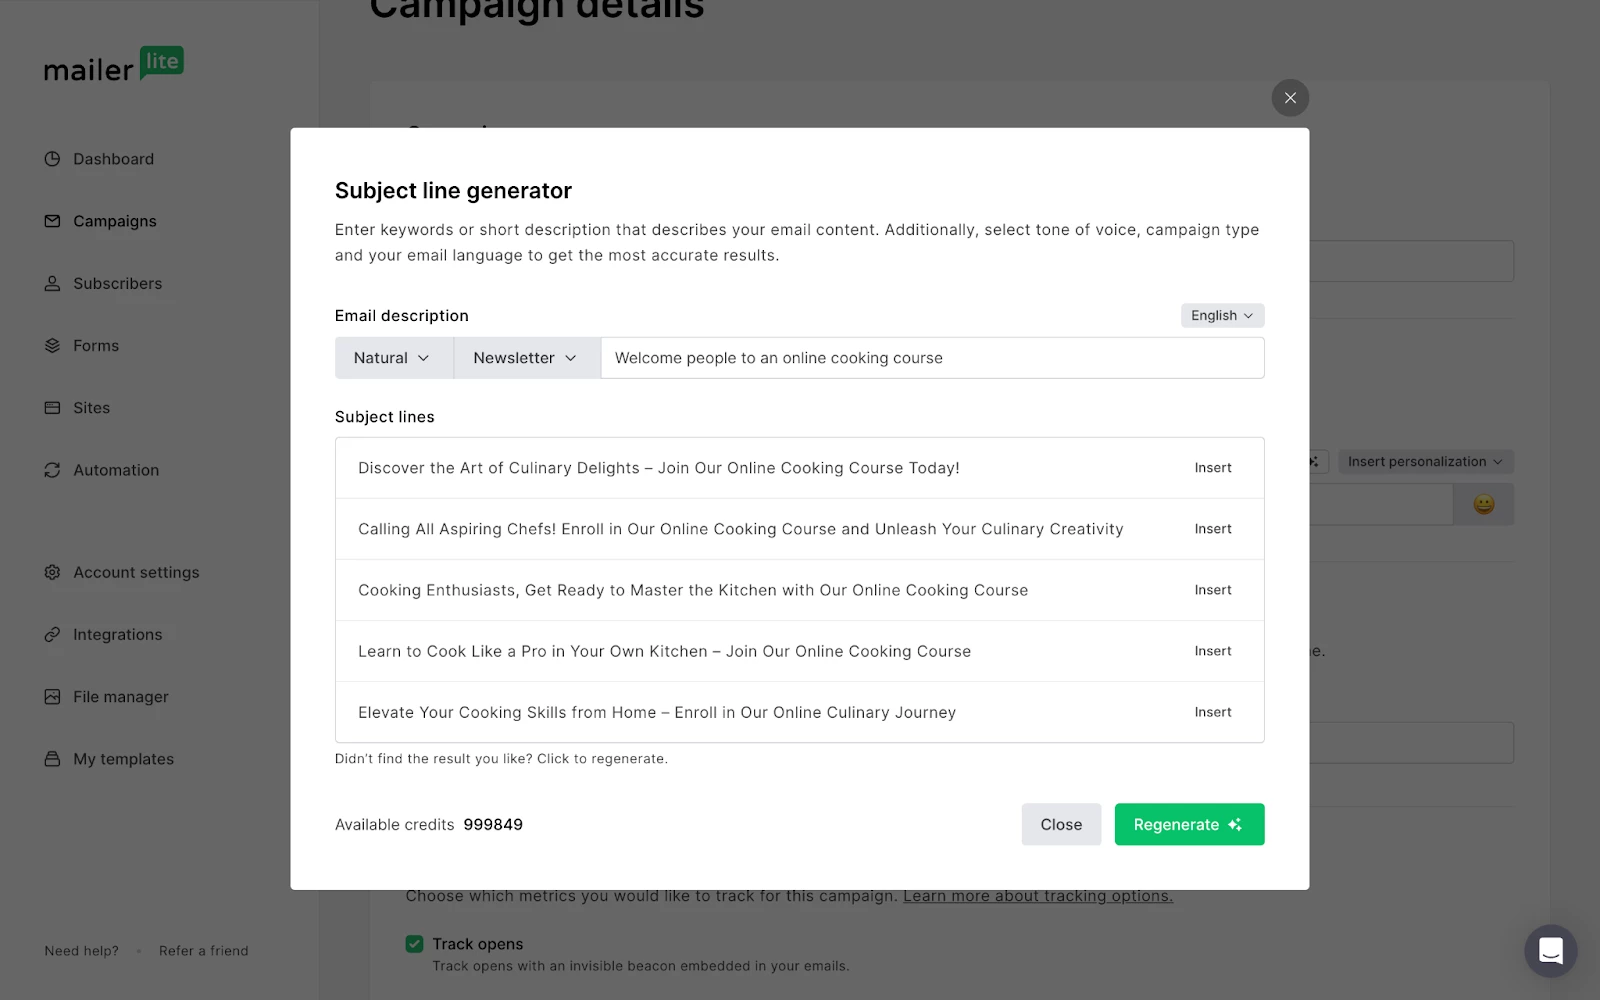This screenshot has height=1000, width=1600.
Task: Click the Close button in dialog
Action: point(1061,825)
